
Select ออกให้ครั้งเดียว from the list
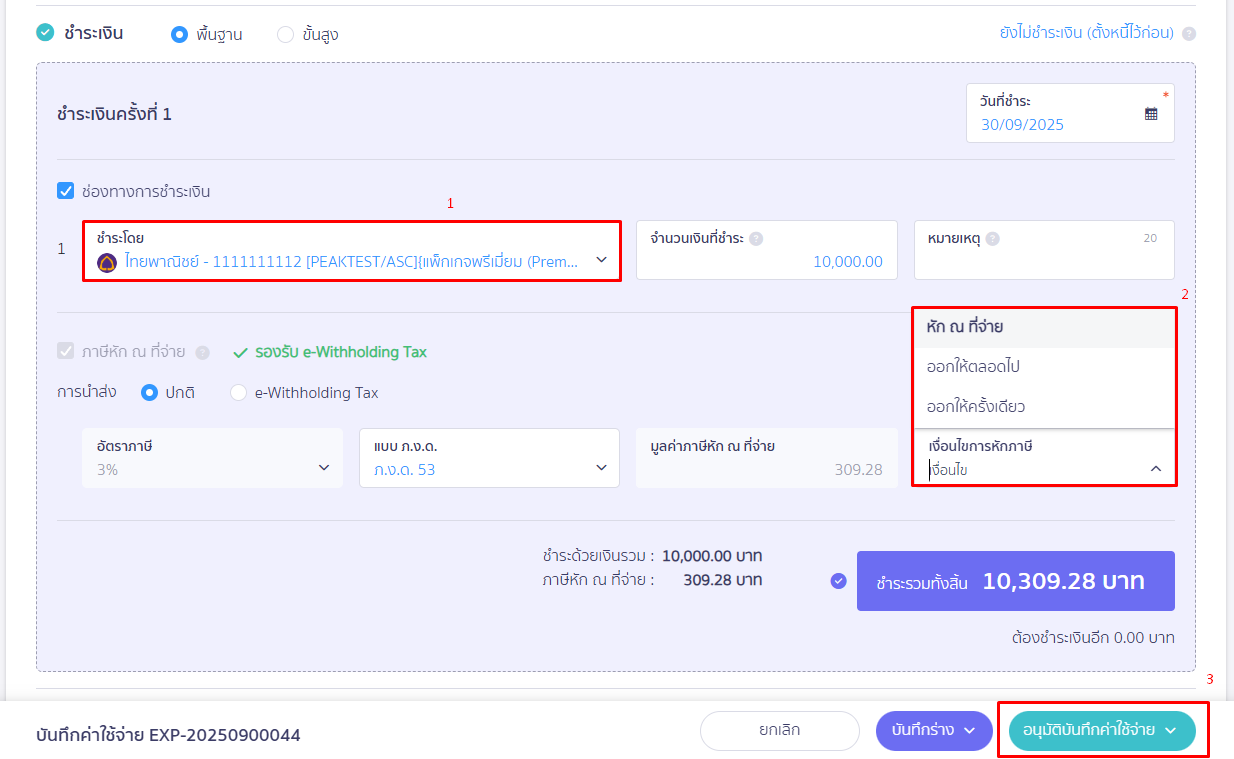975,407
